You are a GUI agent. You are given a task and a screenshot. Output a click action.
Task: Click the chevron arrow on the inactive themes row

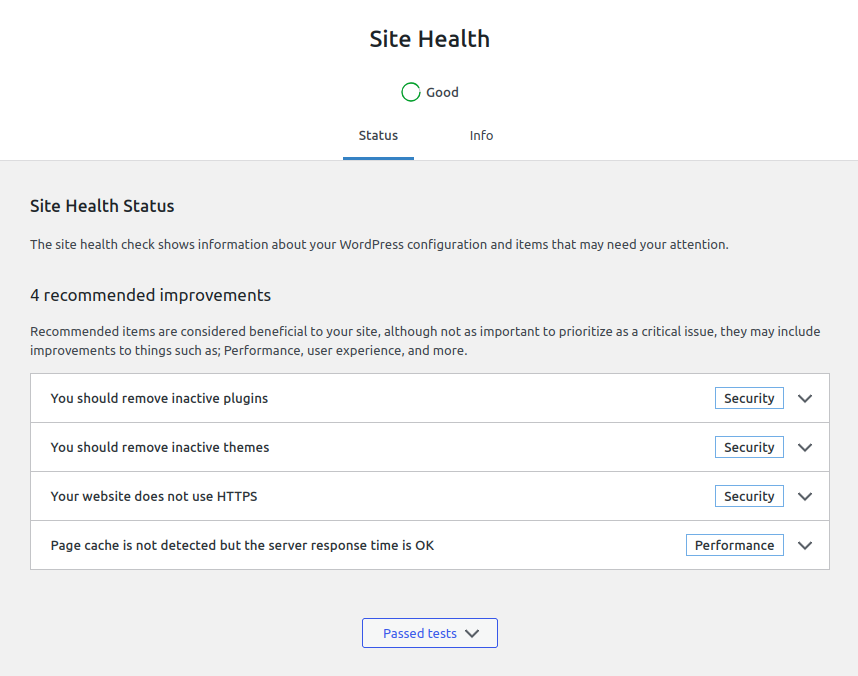tap(805, 447)
